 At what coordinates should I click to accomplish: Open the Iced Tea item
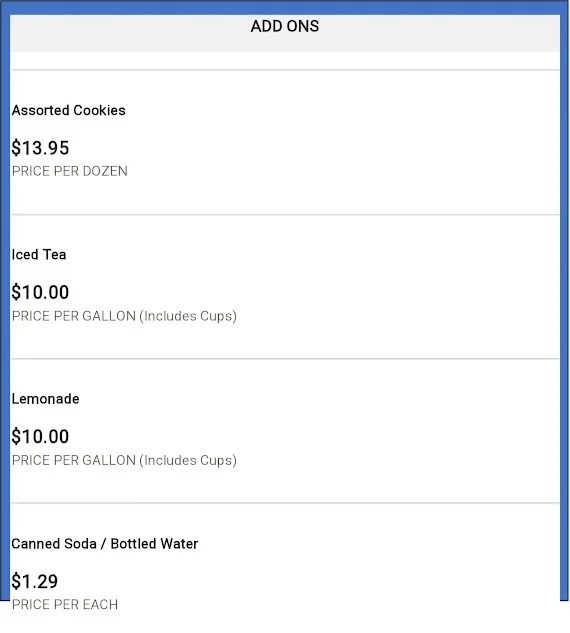(x=39, y=255)
